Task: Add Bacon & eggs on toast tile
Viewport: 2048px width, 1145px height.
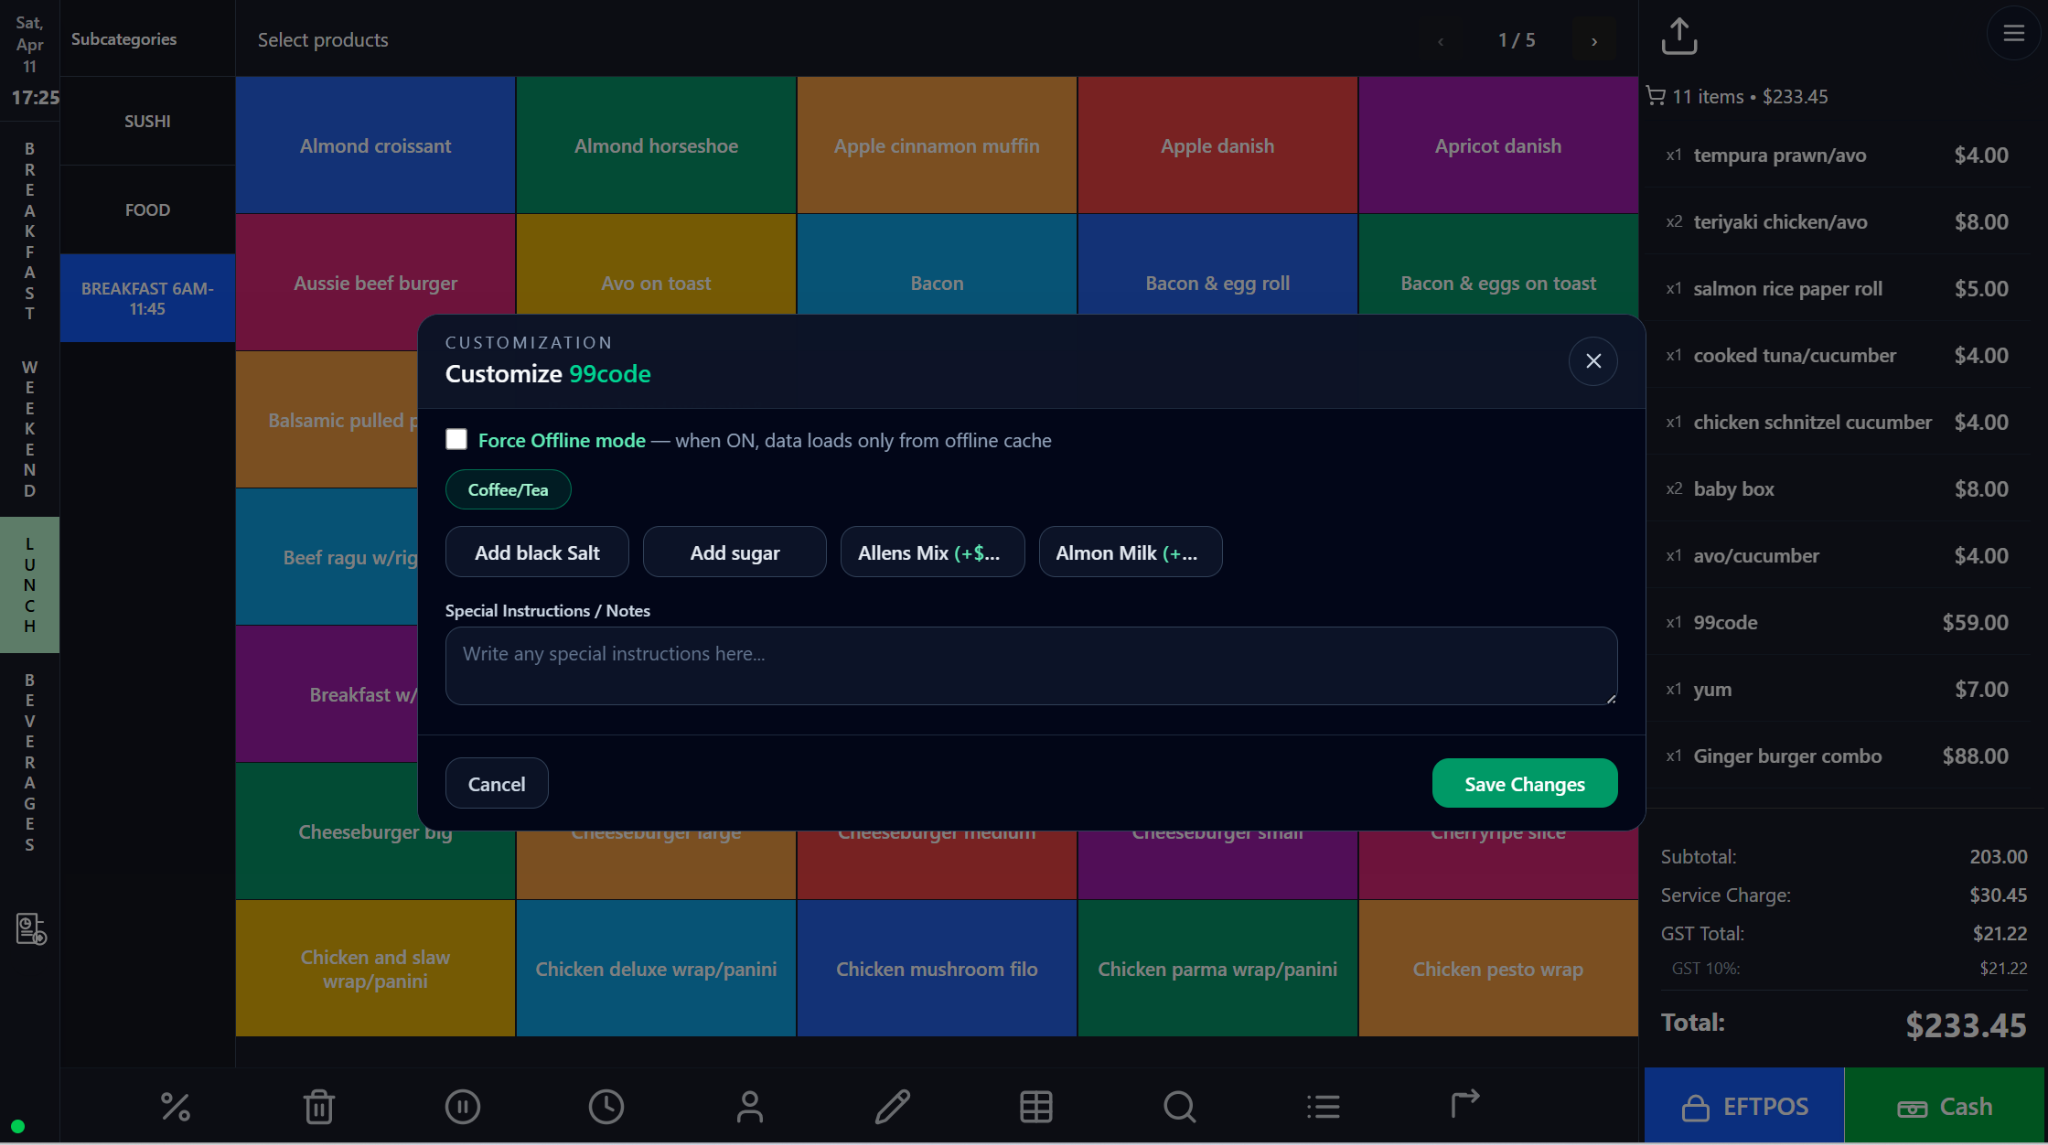Action: pyautogui.click(x=1498, y=265)
